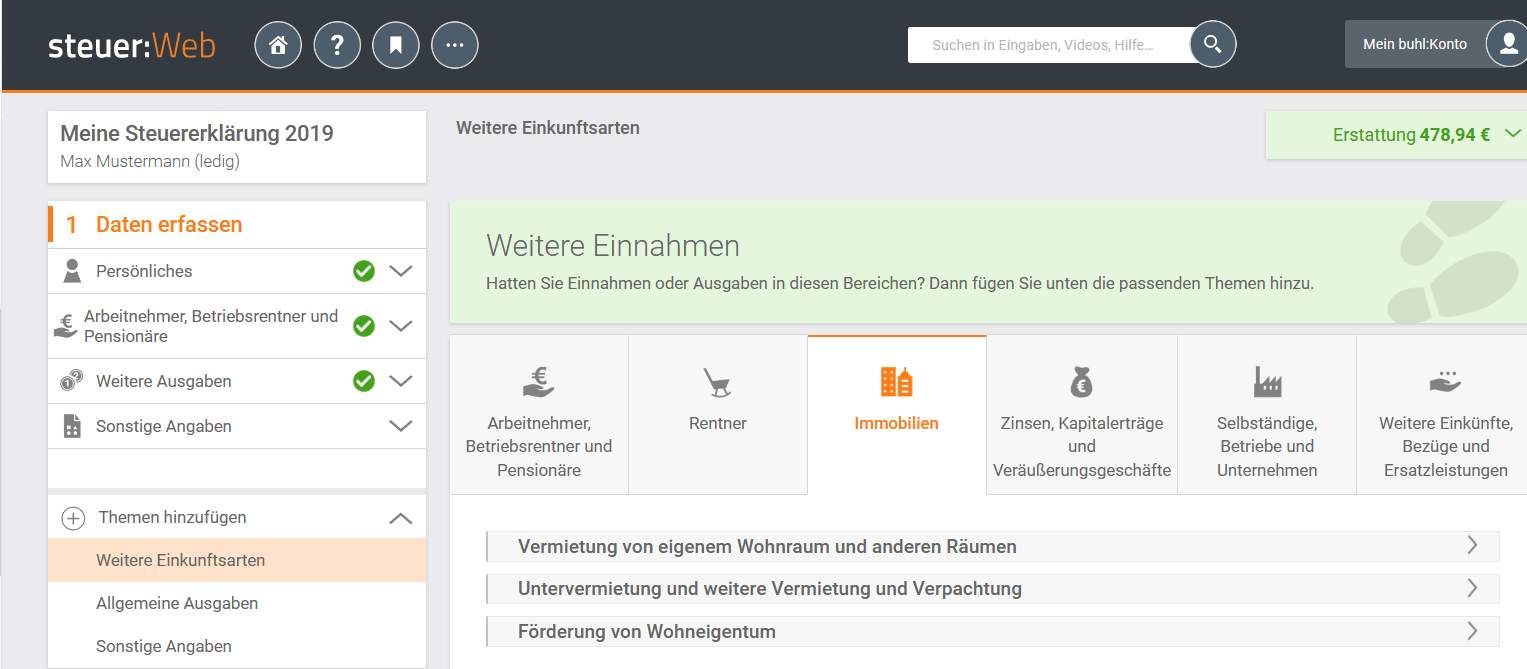Open help via question mark icon
The width and height of the screenshot is (1527, 669).
337,45
